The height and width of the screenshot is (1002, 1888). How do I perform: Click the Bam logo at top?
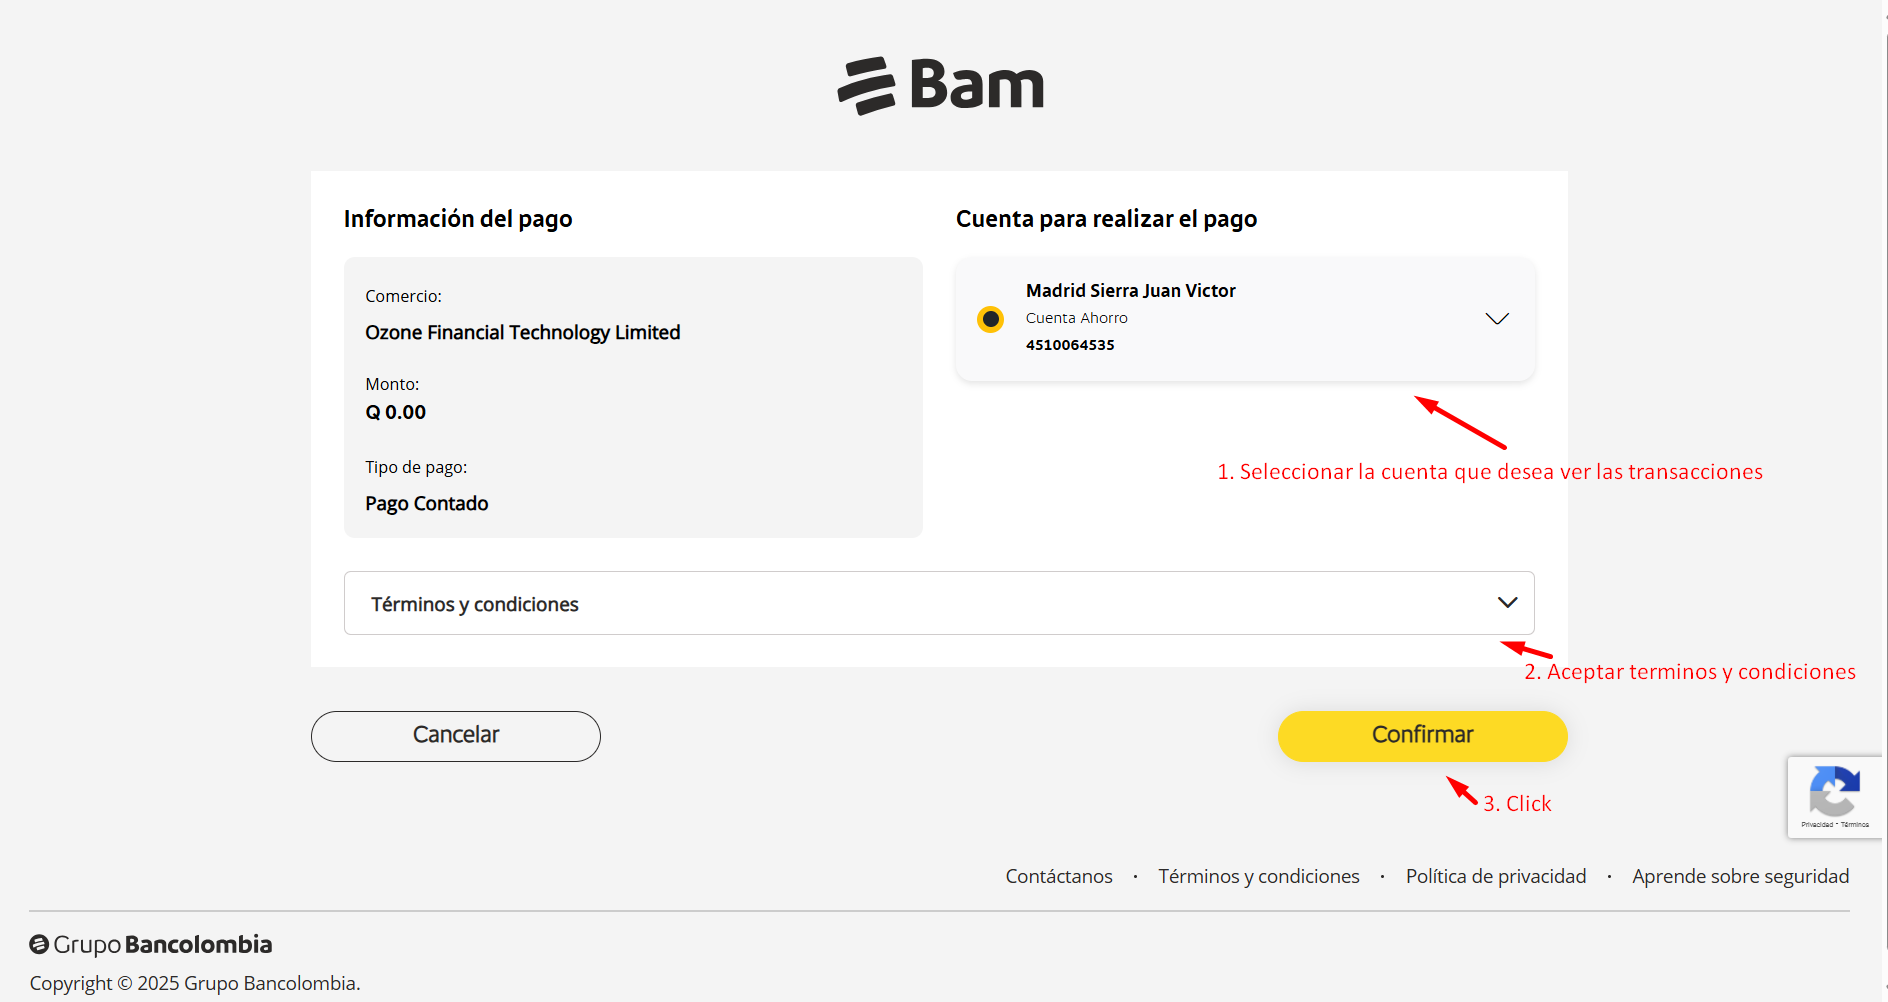[941, 85]
